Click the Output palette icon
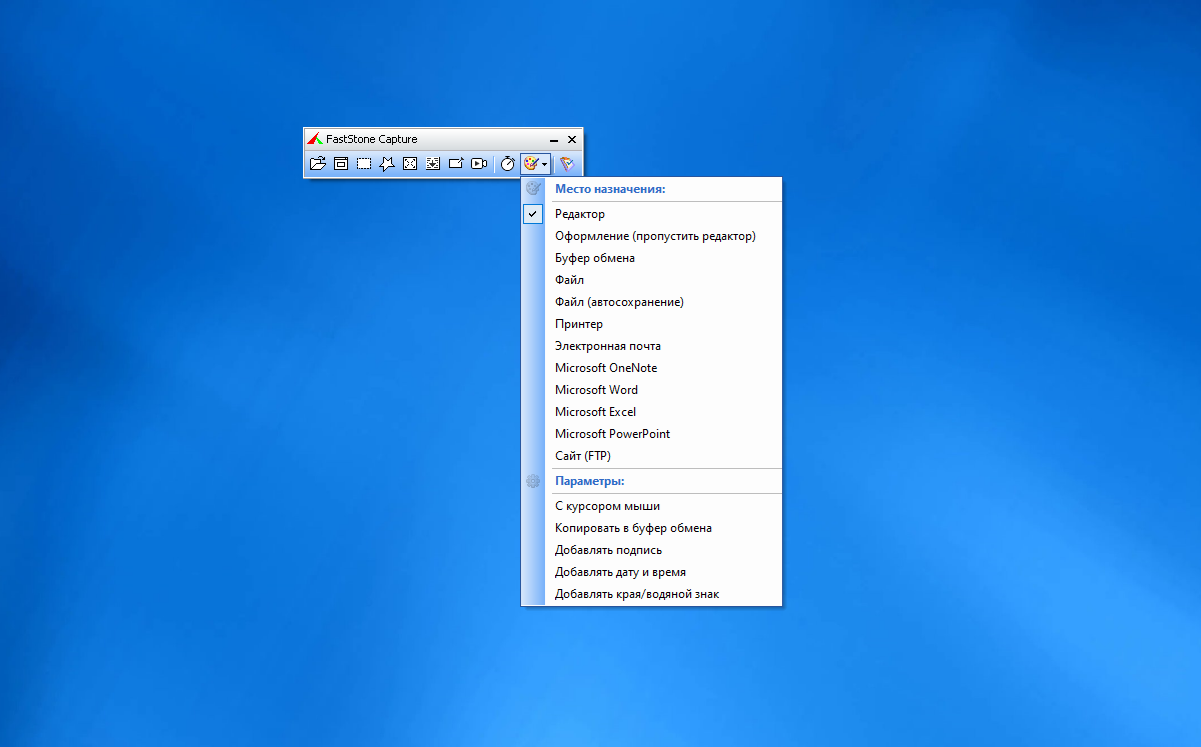 coord(531,163)
